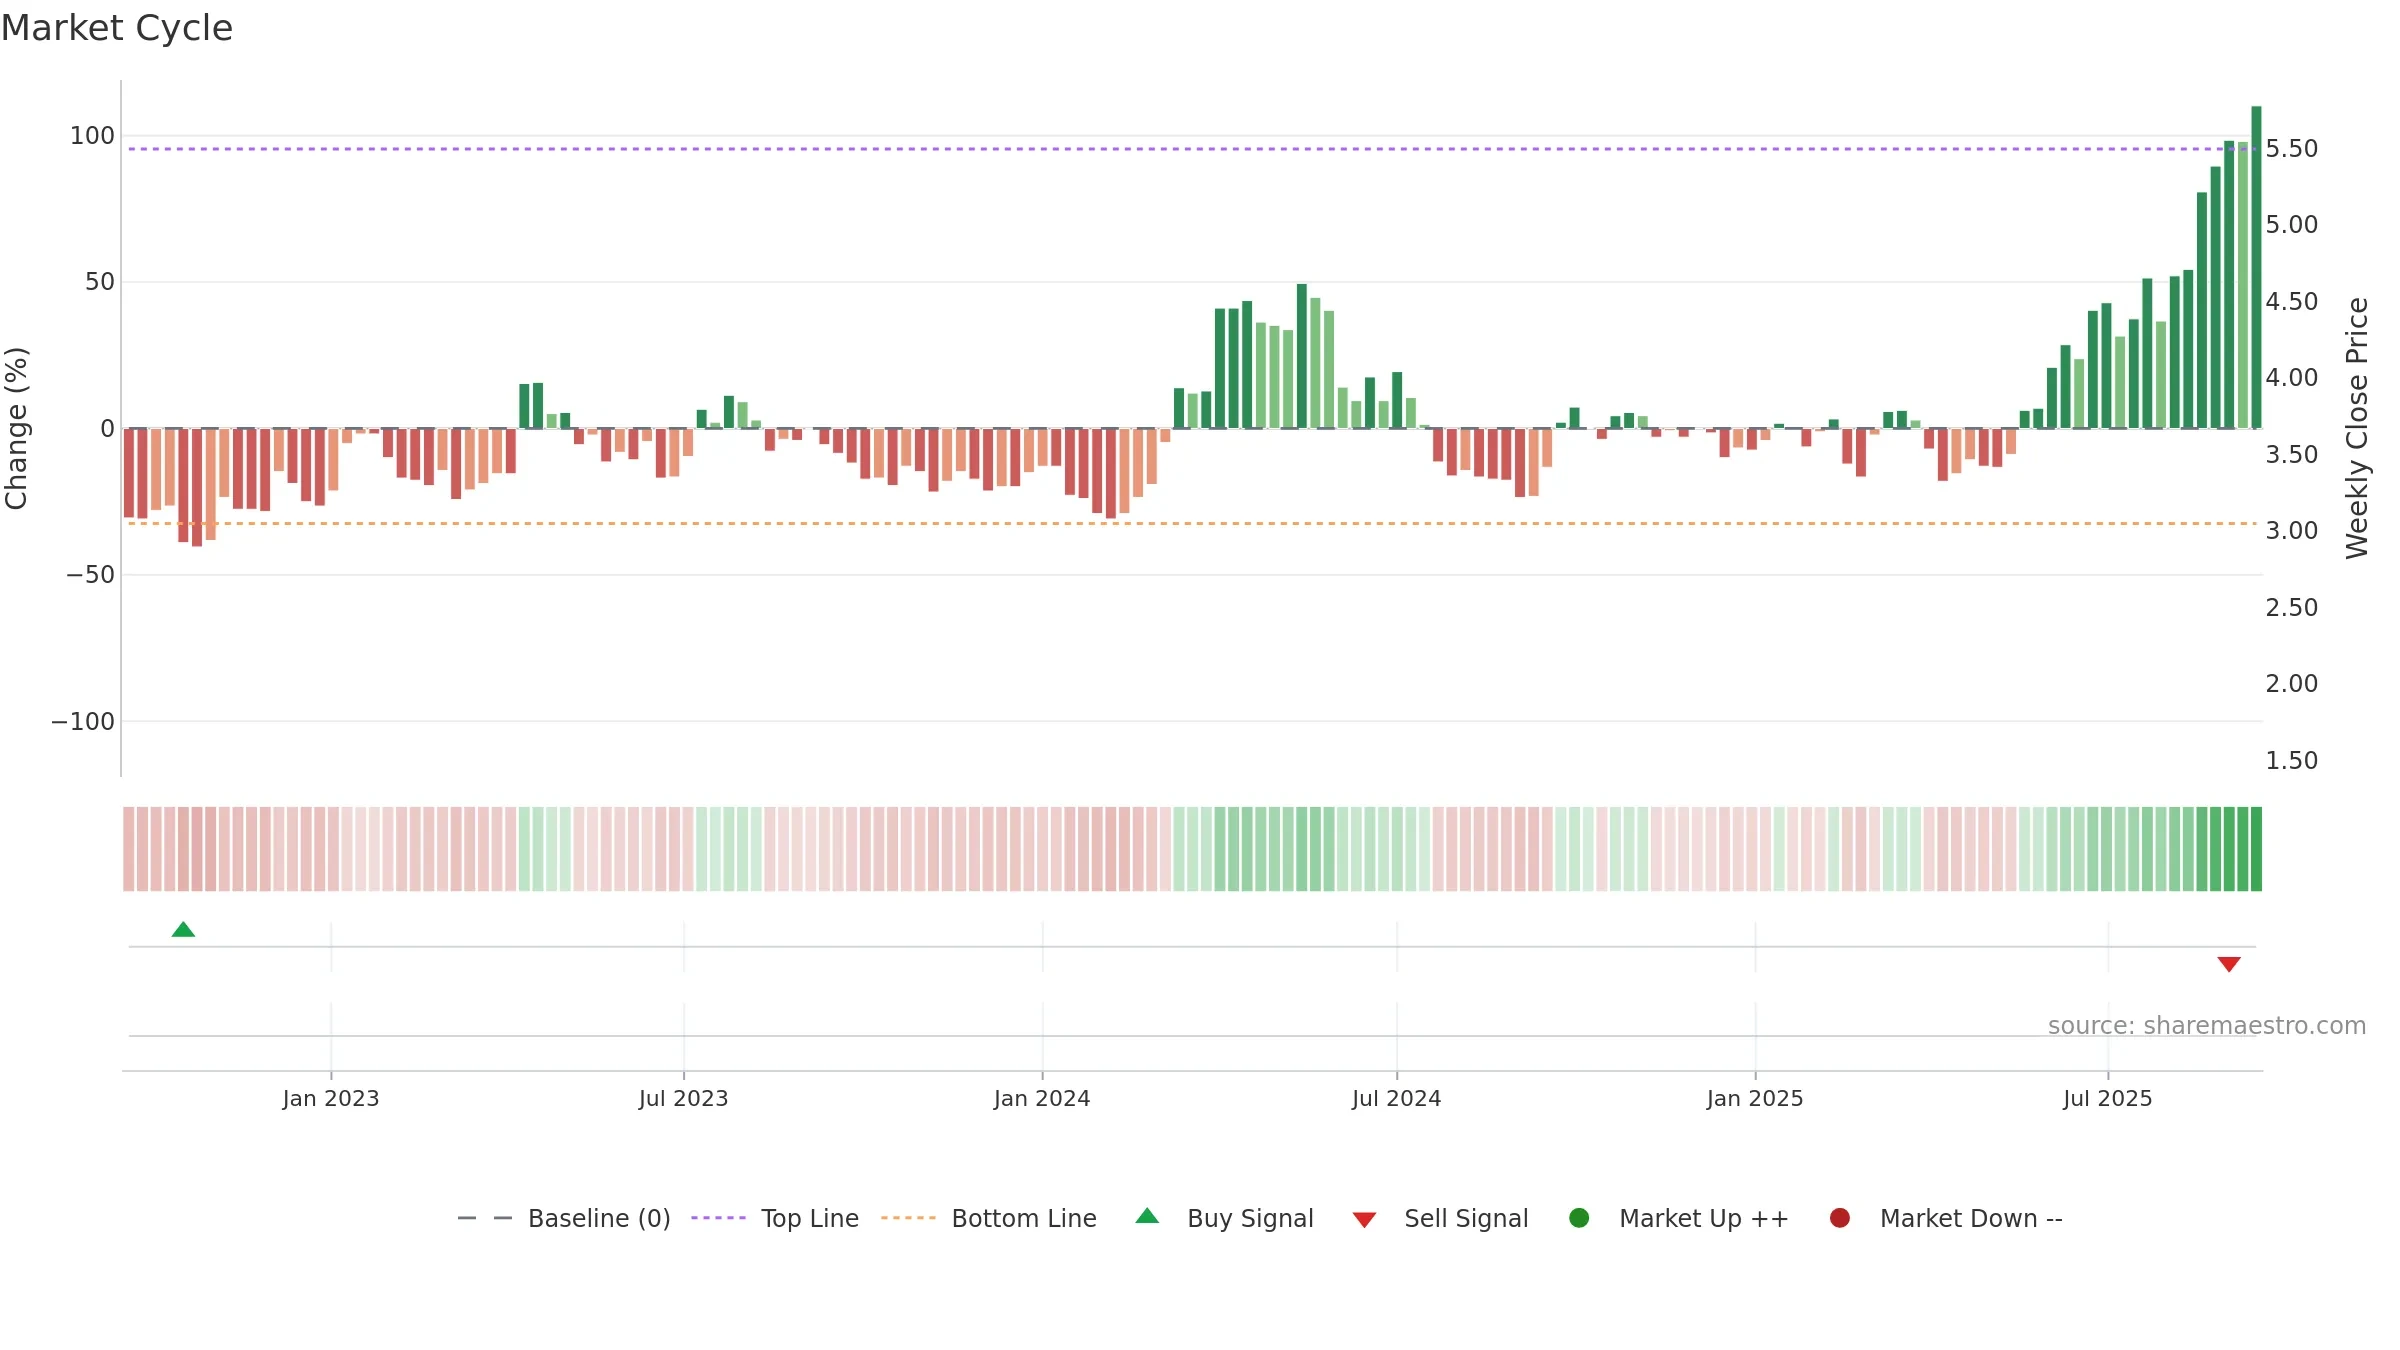Image resolution: width=2400 pixels, height=1350 pixels.
Task: Click the darkest green heatmap cell at right
Action: (x=2256, y=849)
